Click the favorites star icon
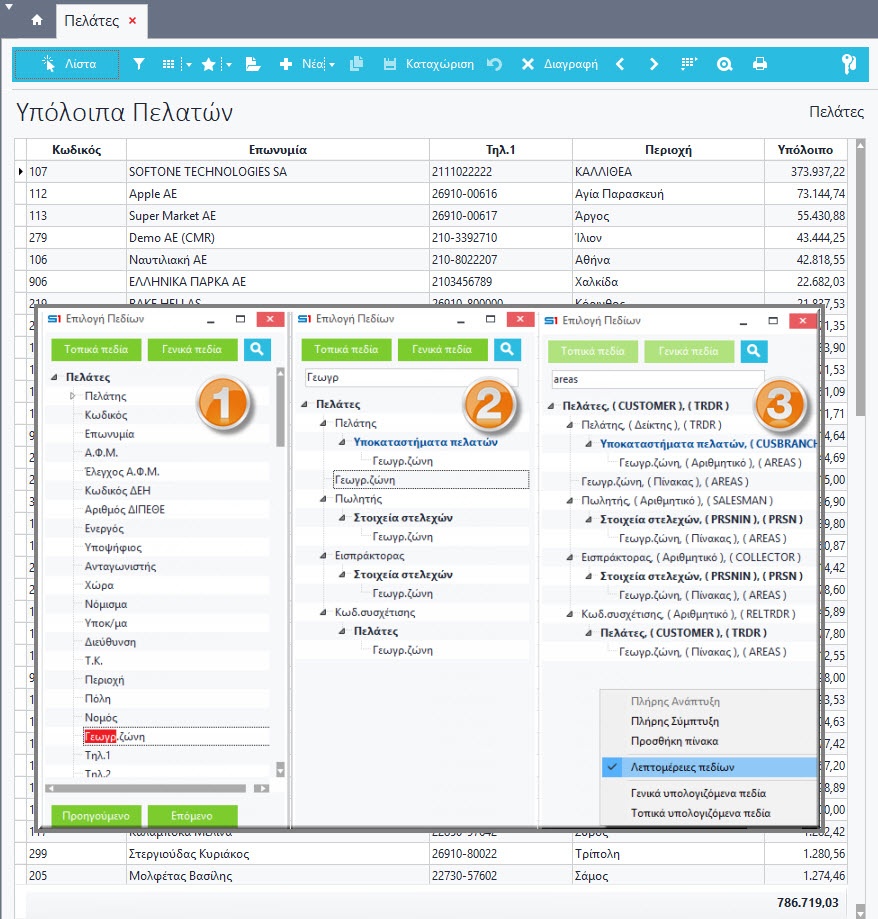878x919 pixels. [209, 64]
